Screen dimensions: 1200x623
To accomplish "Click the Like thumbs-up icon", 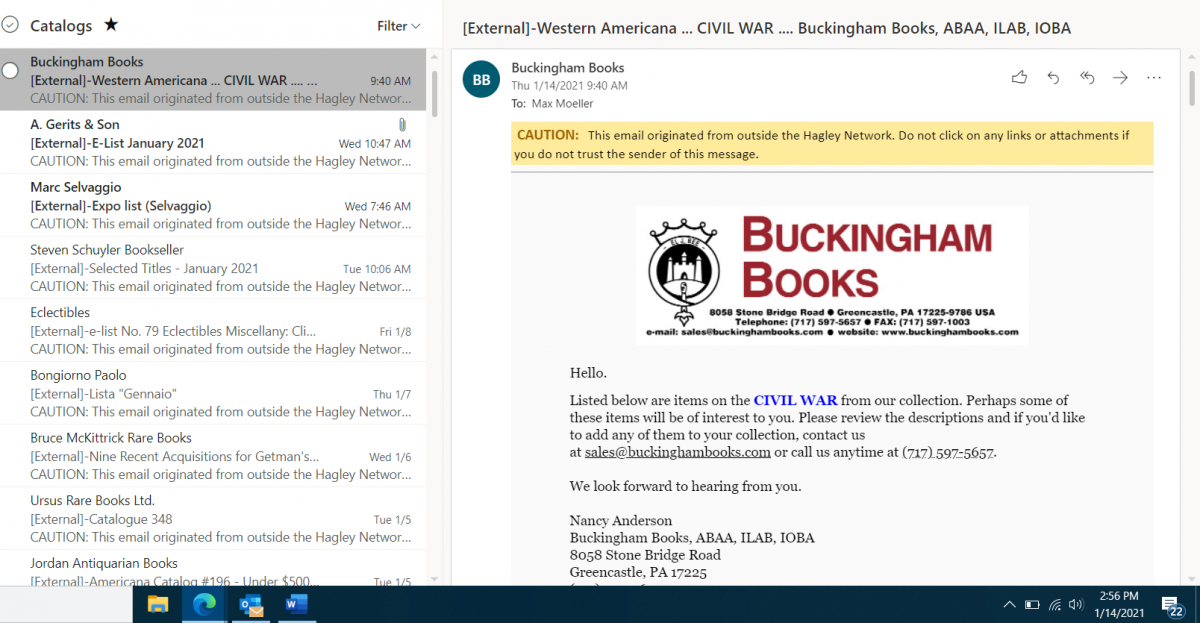I will coord(1019,77).
